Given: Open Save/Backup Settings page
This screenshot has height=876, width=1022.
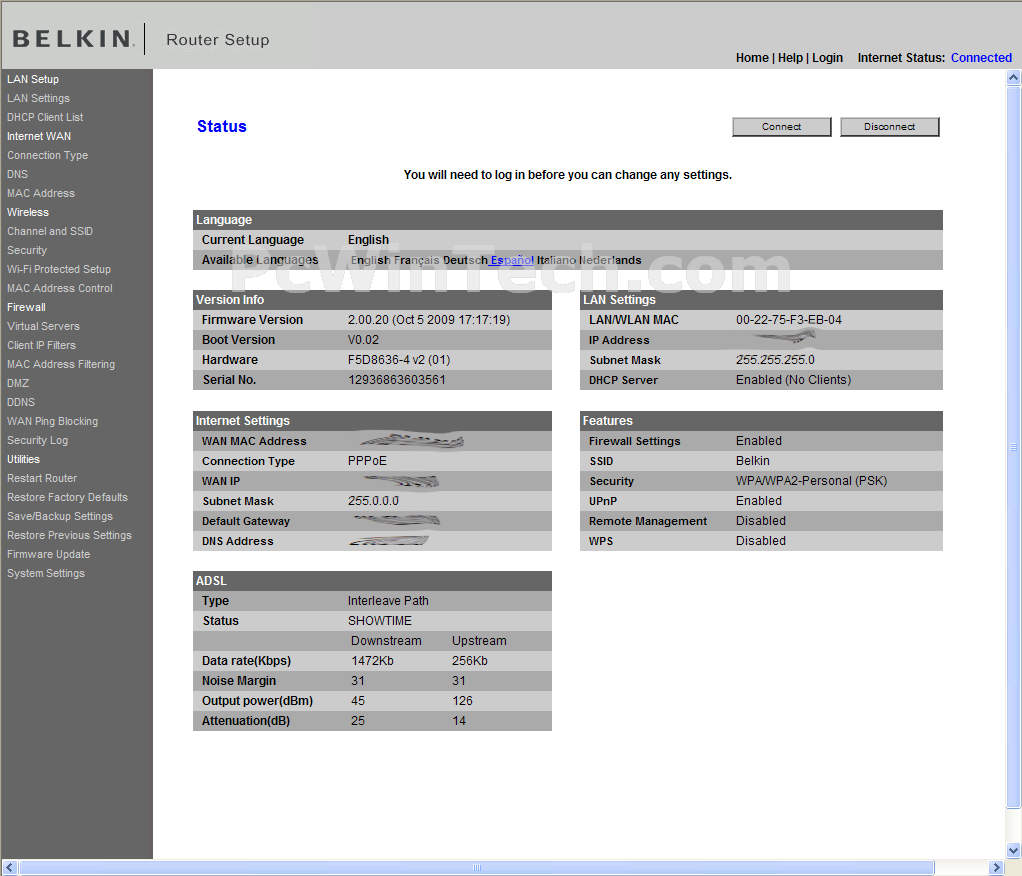Looking at the screenshot, I should click(x=59, y=516).
